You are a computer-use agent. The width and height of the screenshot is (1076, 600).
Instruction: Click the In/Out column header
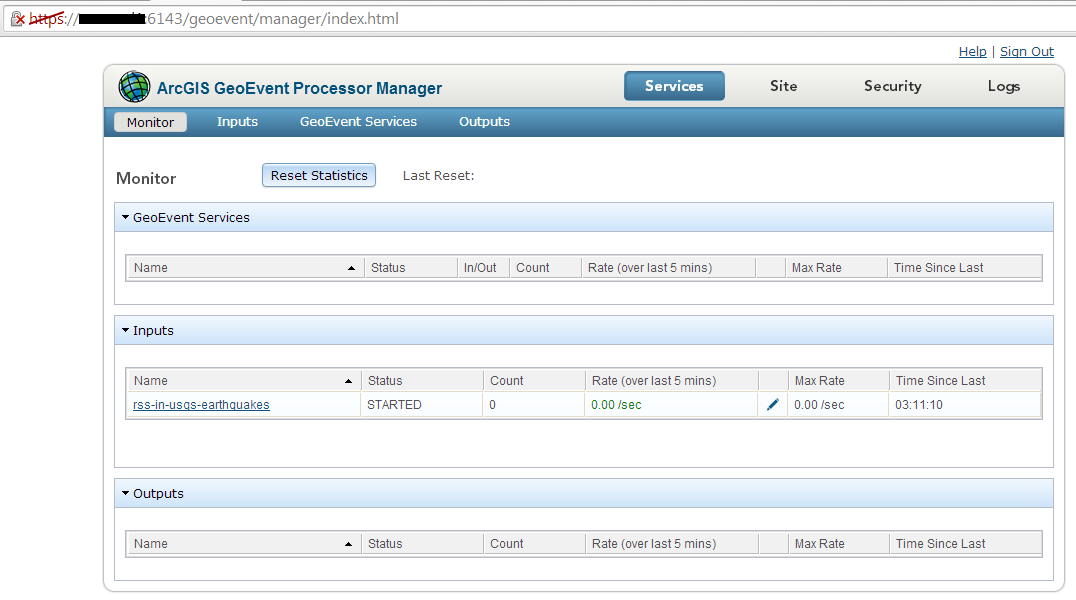click(x=483, y=268)
